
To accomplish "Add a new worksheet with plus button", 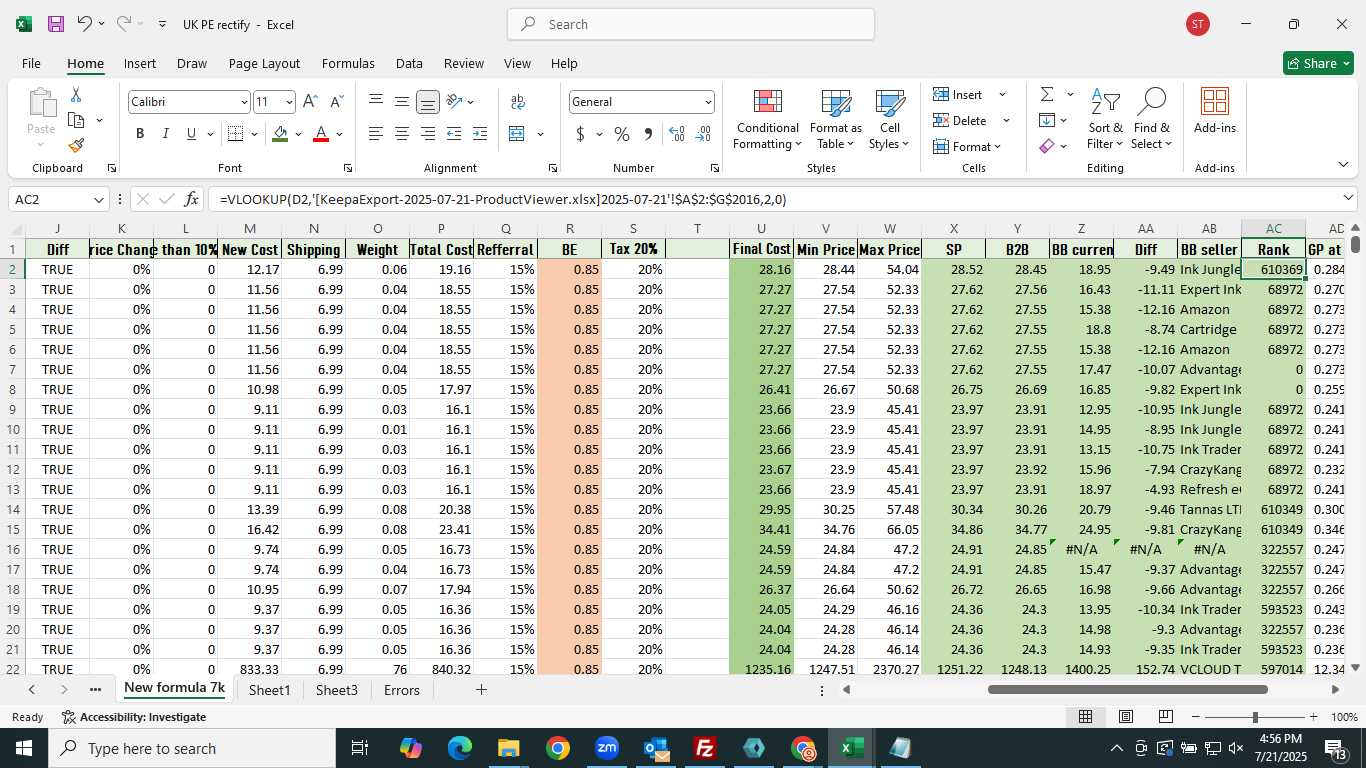I will 481,690.
